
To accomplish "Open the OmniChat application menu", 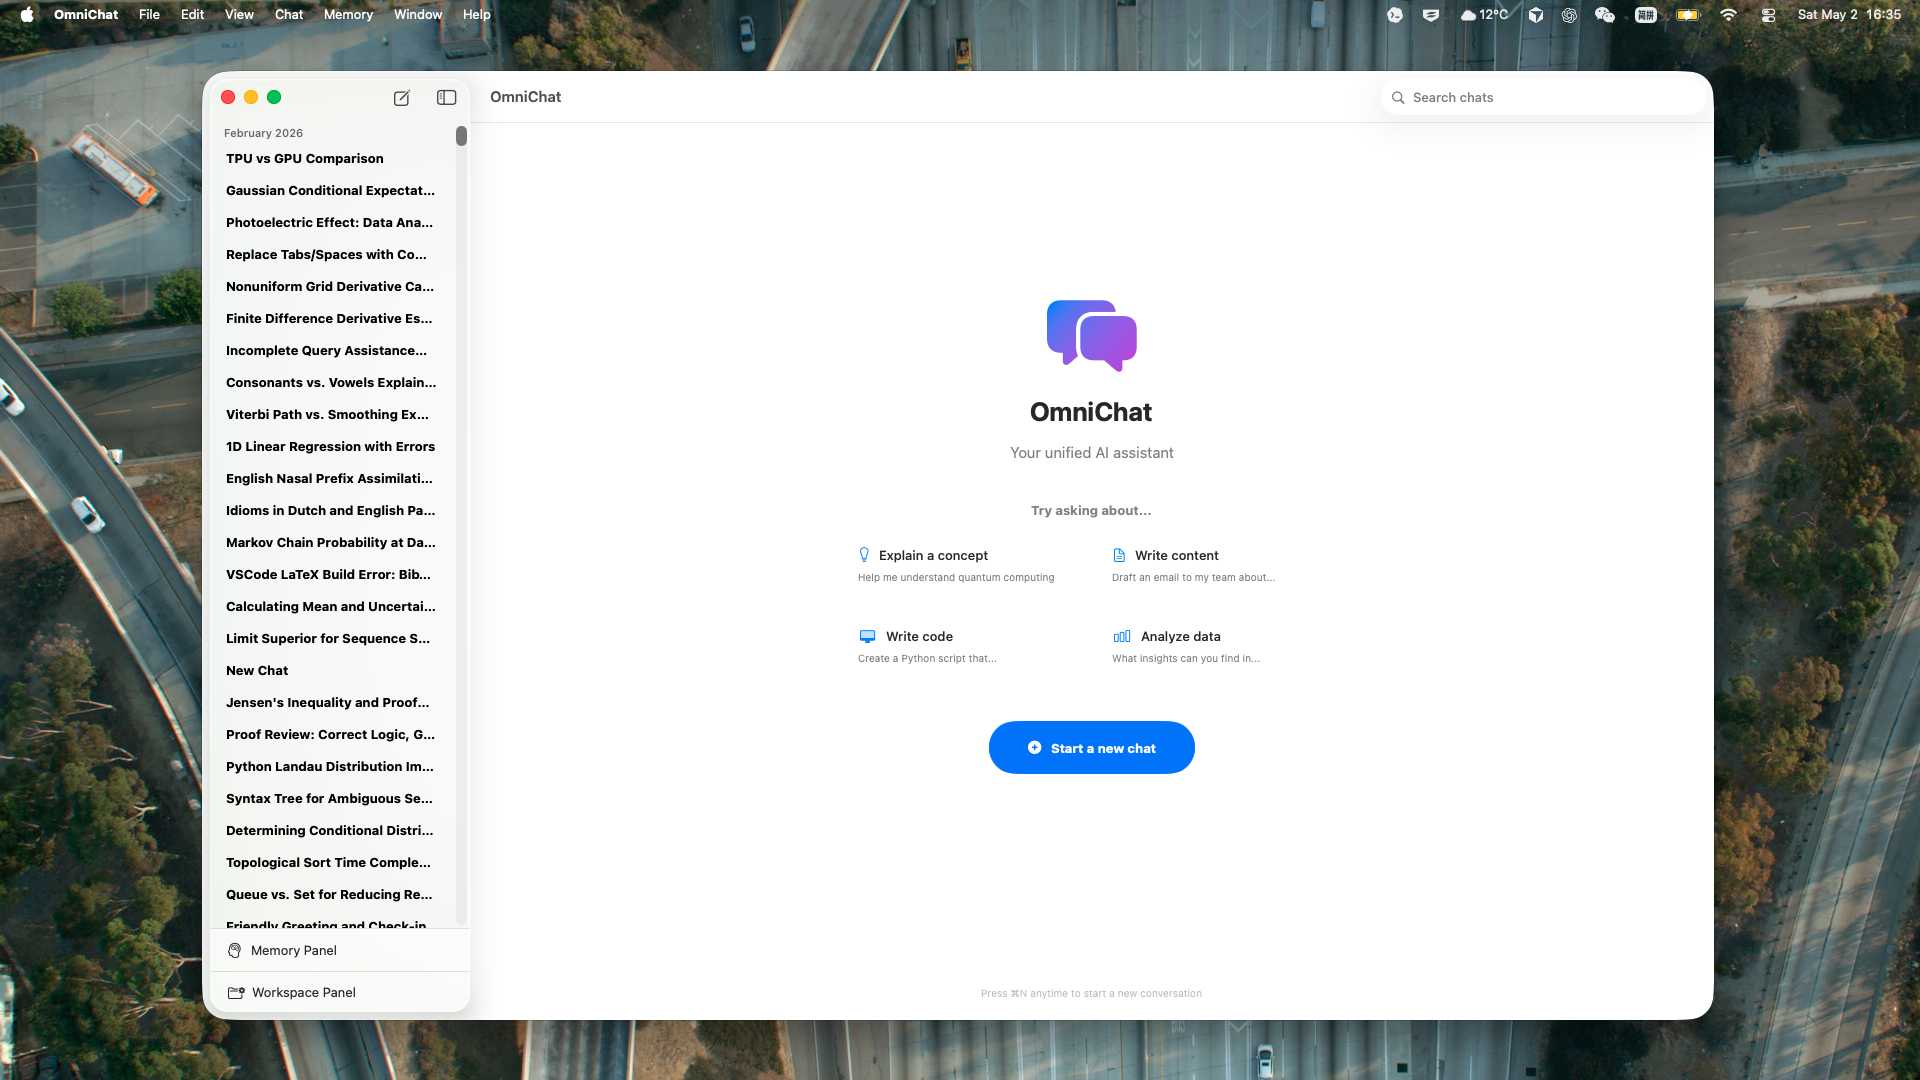I will point(86,15).
